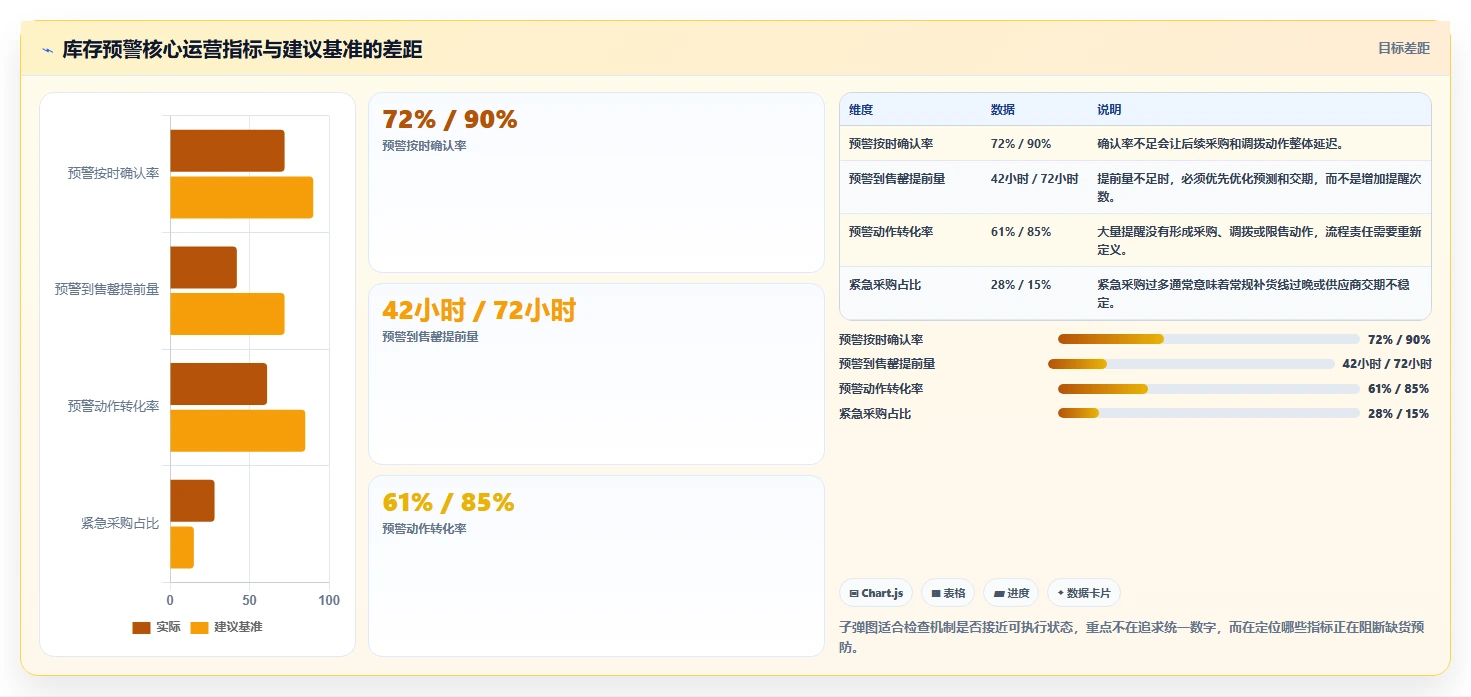This screenshot has width=1471, height=697.
Task: Click the 预警按时确认率 progress bar
Action: point(1209,339)
